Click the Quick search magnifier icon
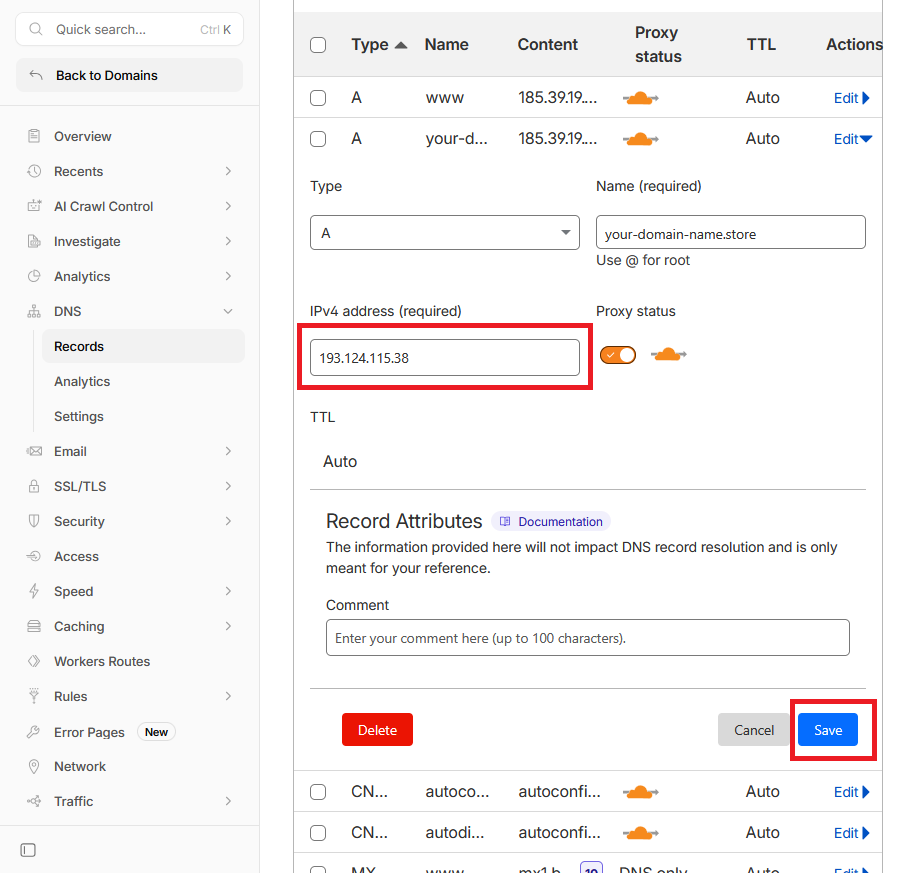 point(36,29)
